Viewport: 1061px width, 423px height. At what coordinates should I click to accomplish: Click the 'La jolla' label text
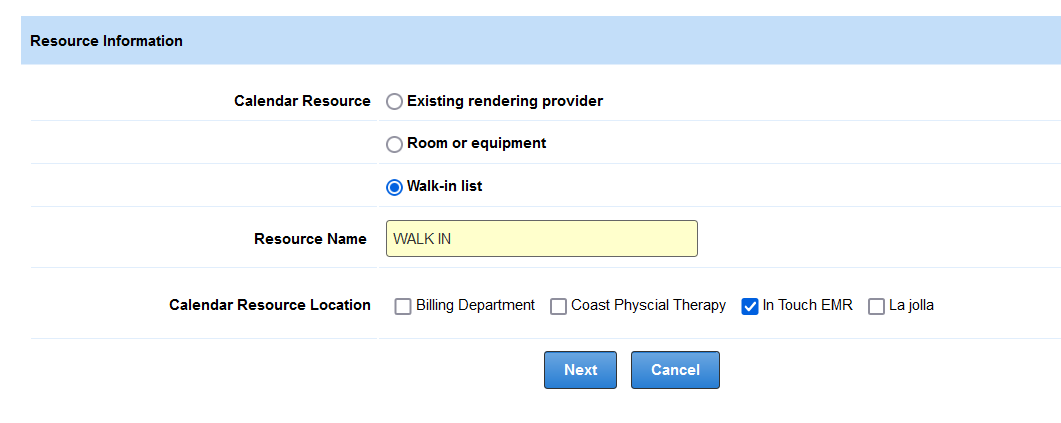911,305
